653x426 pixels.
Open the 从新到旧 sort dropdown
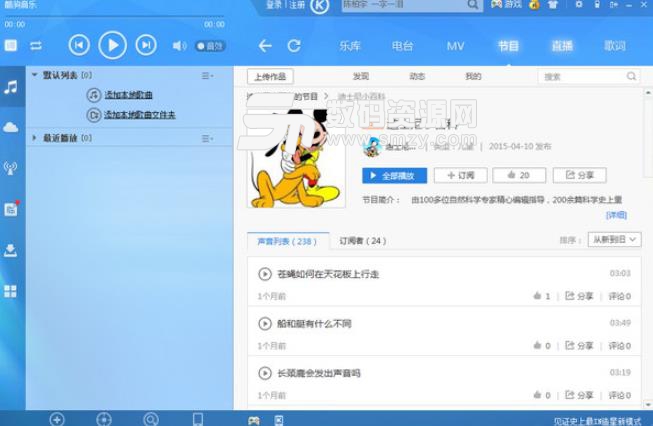click(614, 239)
